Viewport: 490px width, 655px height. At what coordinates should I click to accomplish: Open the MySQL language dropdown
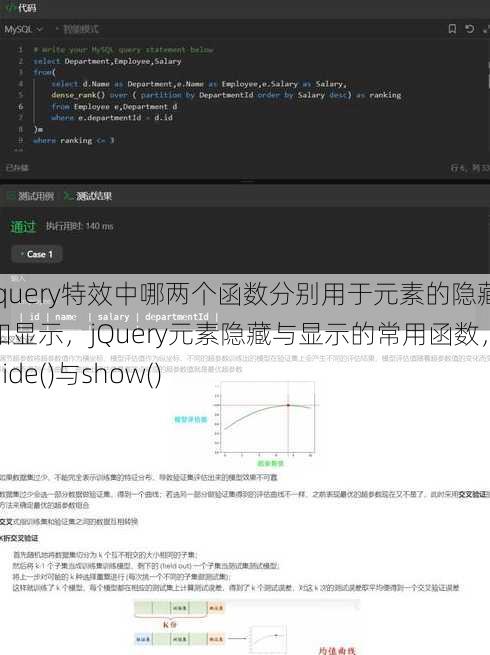(x=23, y=29)
